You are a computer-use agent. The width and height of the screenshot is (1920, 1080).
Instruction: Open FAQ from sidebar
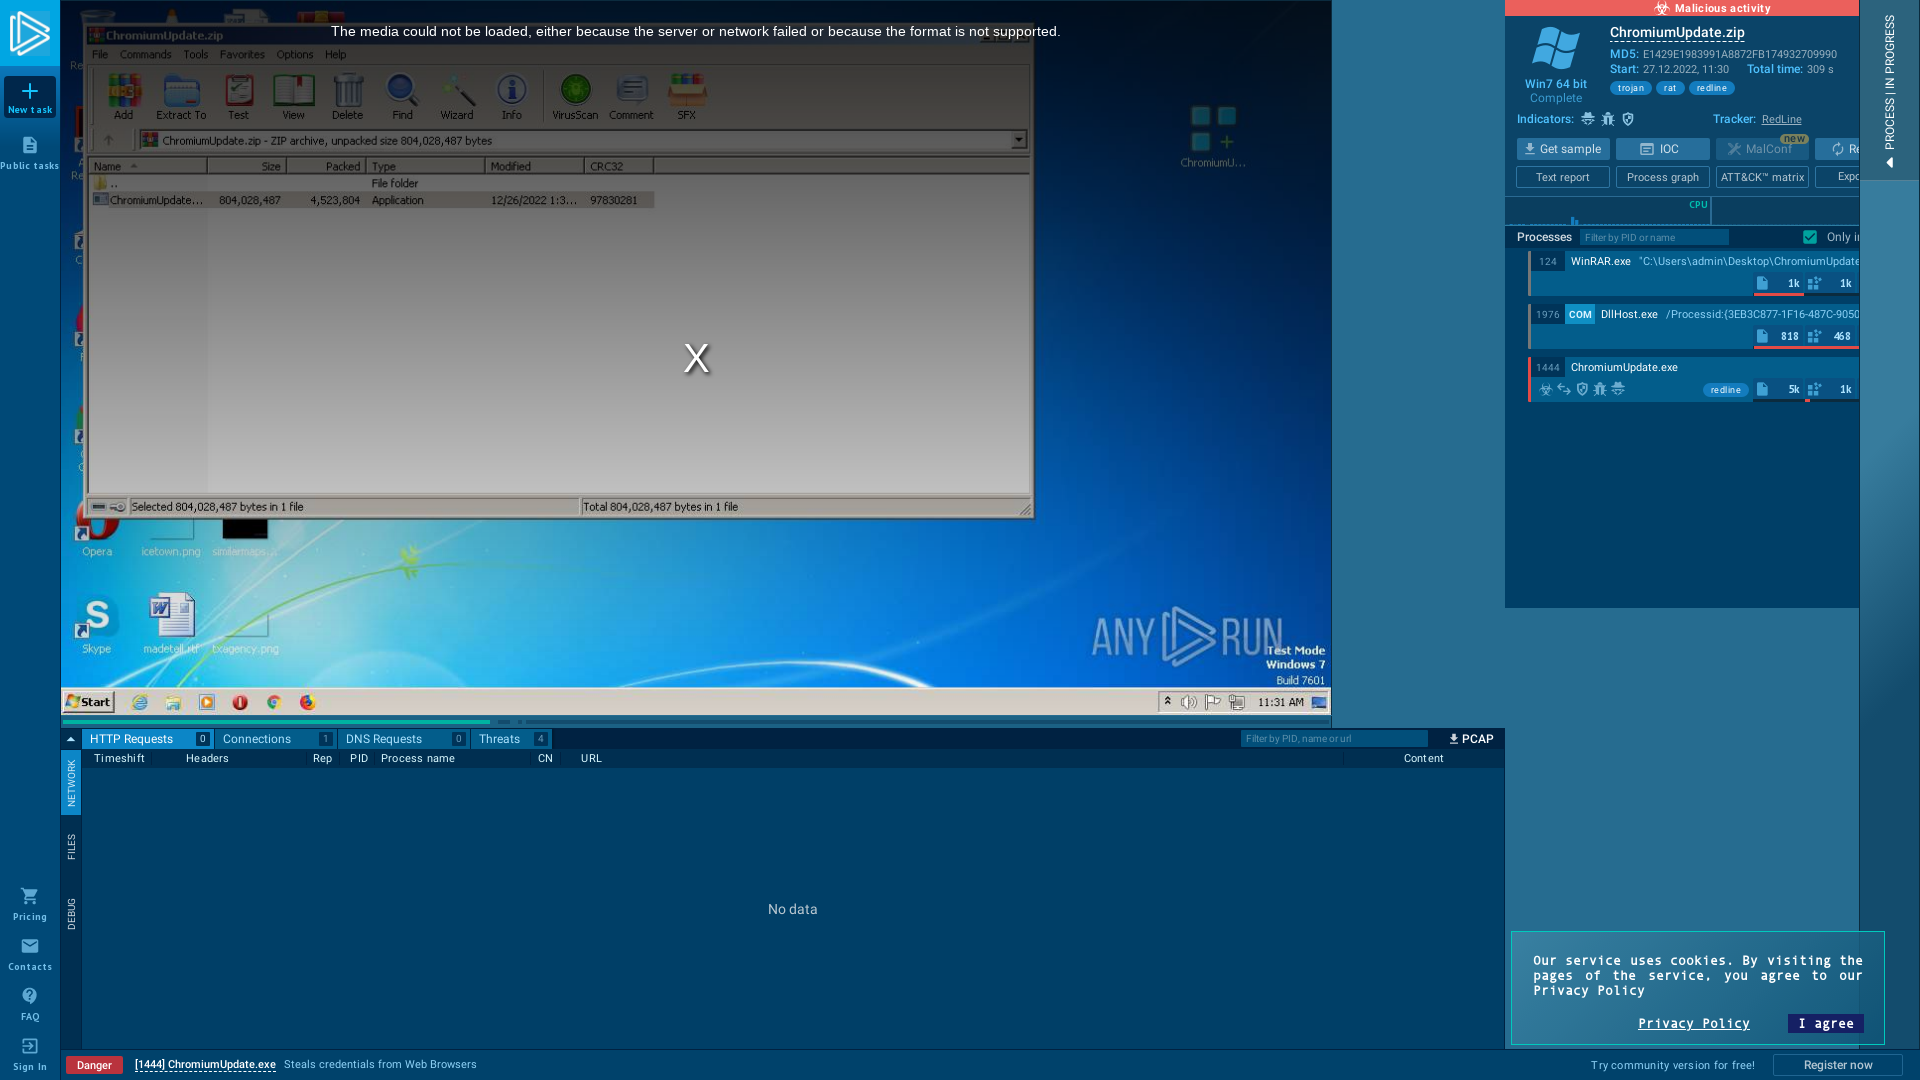30,1004
